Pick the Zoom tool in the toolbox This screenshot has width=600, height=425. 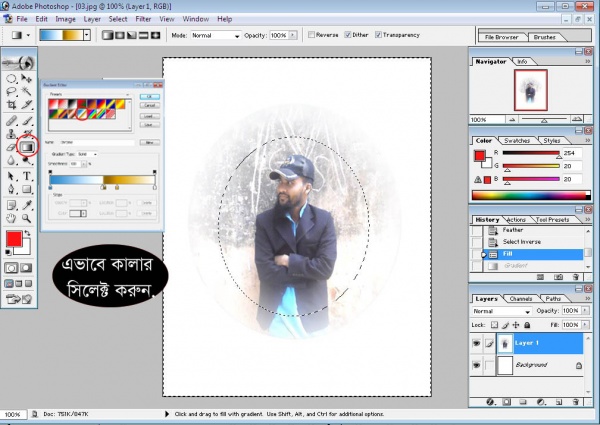tap(28, 218)
